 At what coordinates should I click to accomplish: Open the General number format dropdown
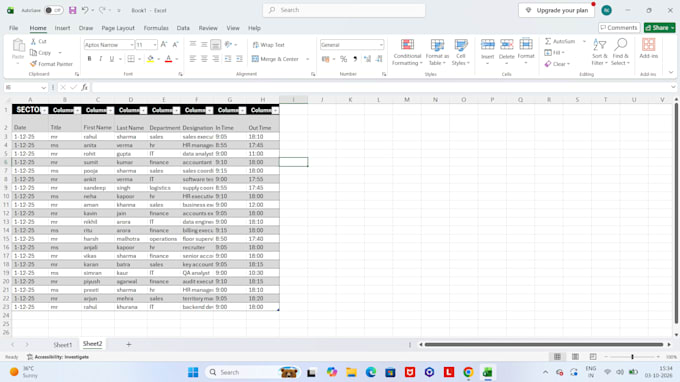[381, 45]
